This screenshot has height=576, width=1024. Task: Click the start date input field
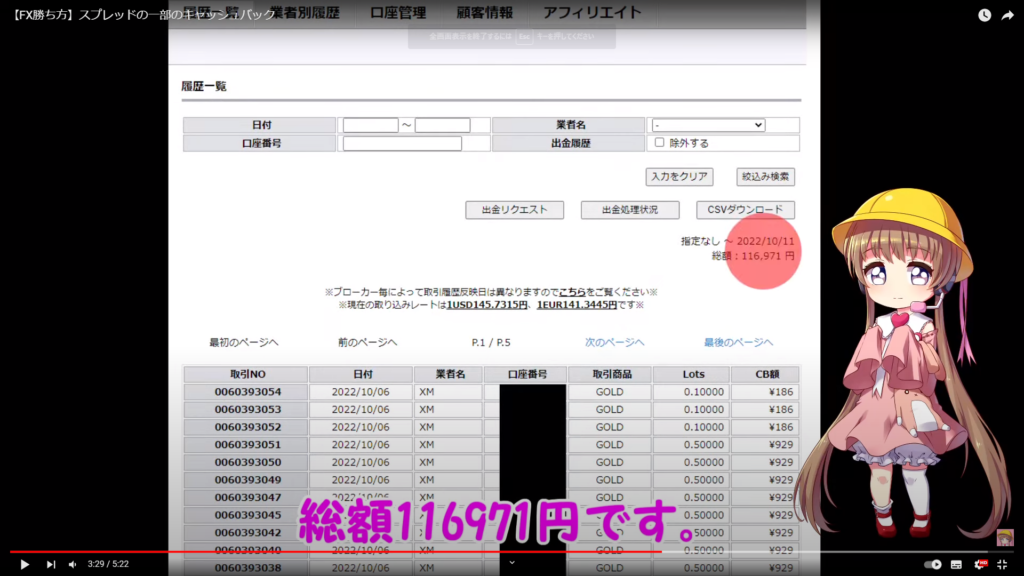tap(370, 125)
